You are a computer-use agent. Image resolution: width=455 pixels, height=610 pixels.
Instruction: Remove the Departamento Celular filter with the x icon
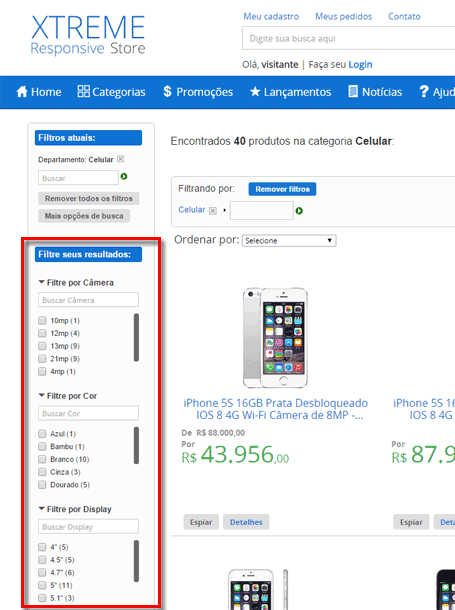click(121, 159)
